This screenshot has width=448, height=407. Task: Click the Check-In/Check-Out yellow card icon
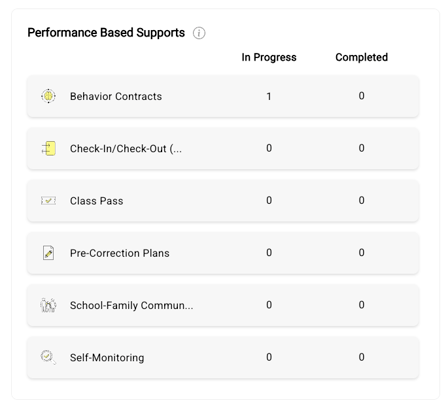(x=48, y=148)
